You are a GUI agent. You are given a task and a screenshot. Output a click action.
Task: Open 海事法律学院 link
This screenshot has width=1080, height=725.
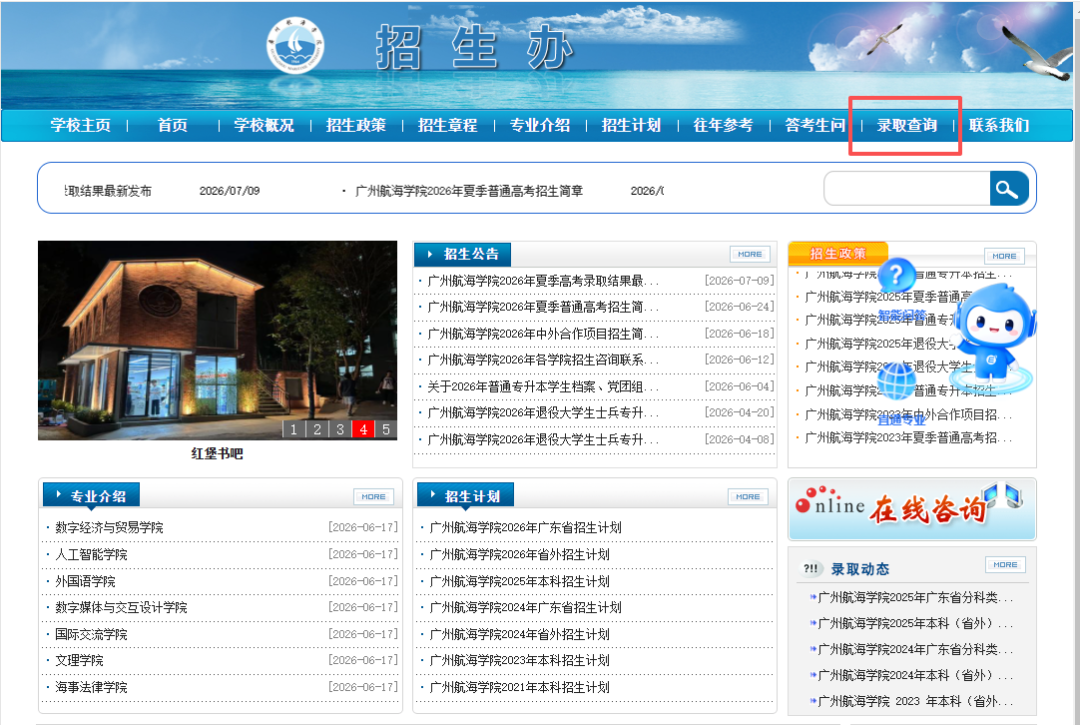(x=91, y=687)
